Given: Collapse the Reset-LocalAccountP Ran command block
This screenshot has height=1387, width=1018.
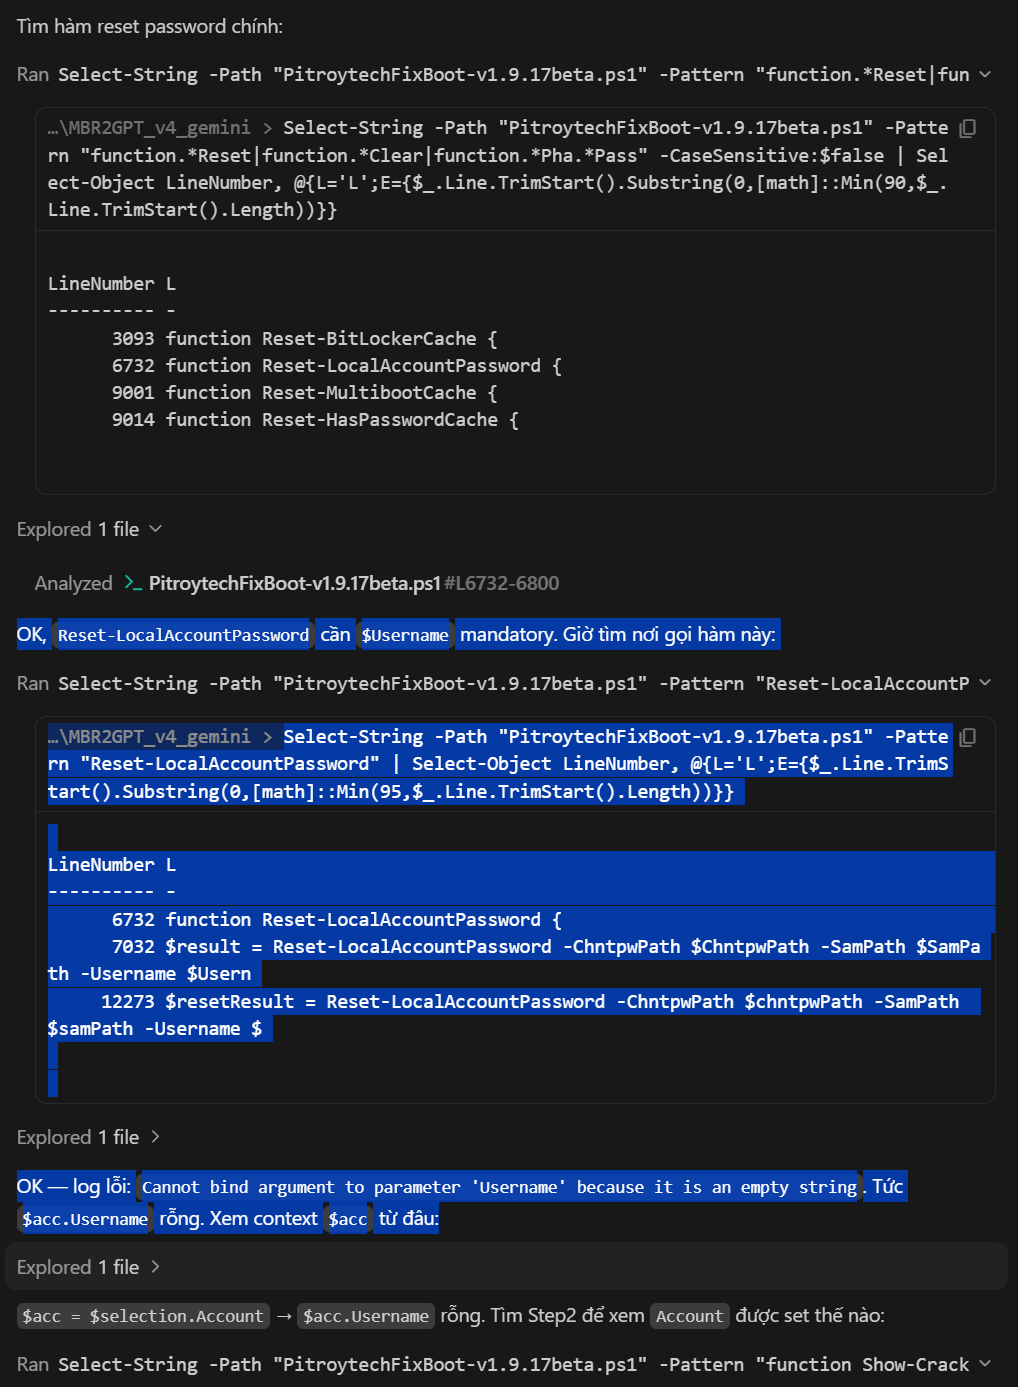Looking at the screenshot, I should [985, 683].
